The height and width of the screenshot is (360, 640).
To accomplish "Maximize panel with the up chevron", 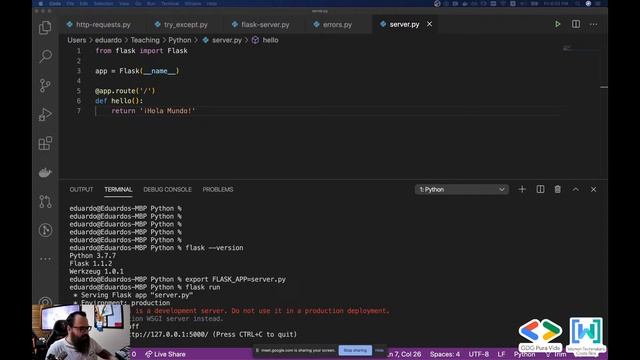I will coord(576,189).
